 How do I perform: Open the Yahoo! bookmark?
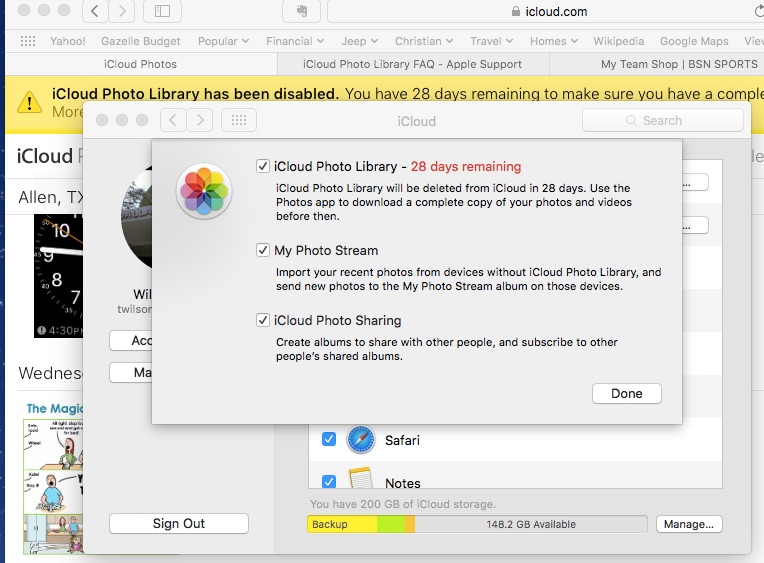tap(68, 41)
